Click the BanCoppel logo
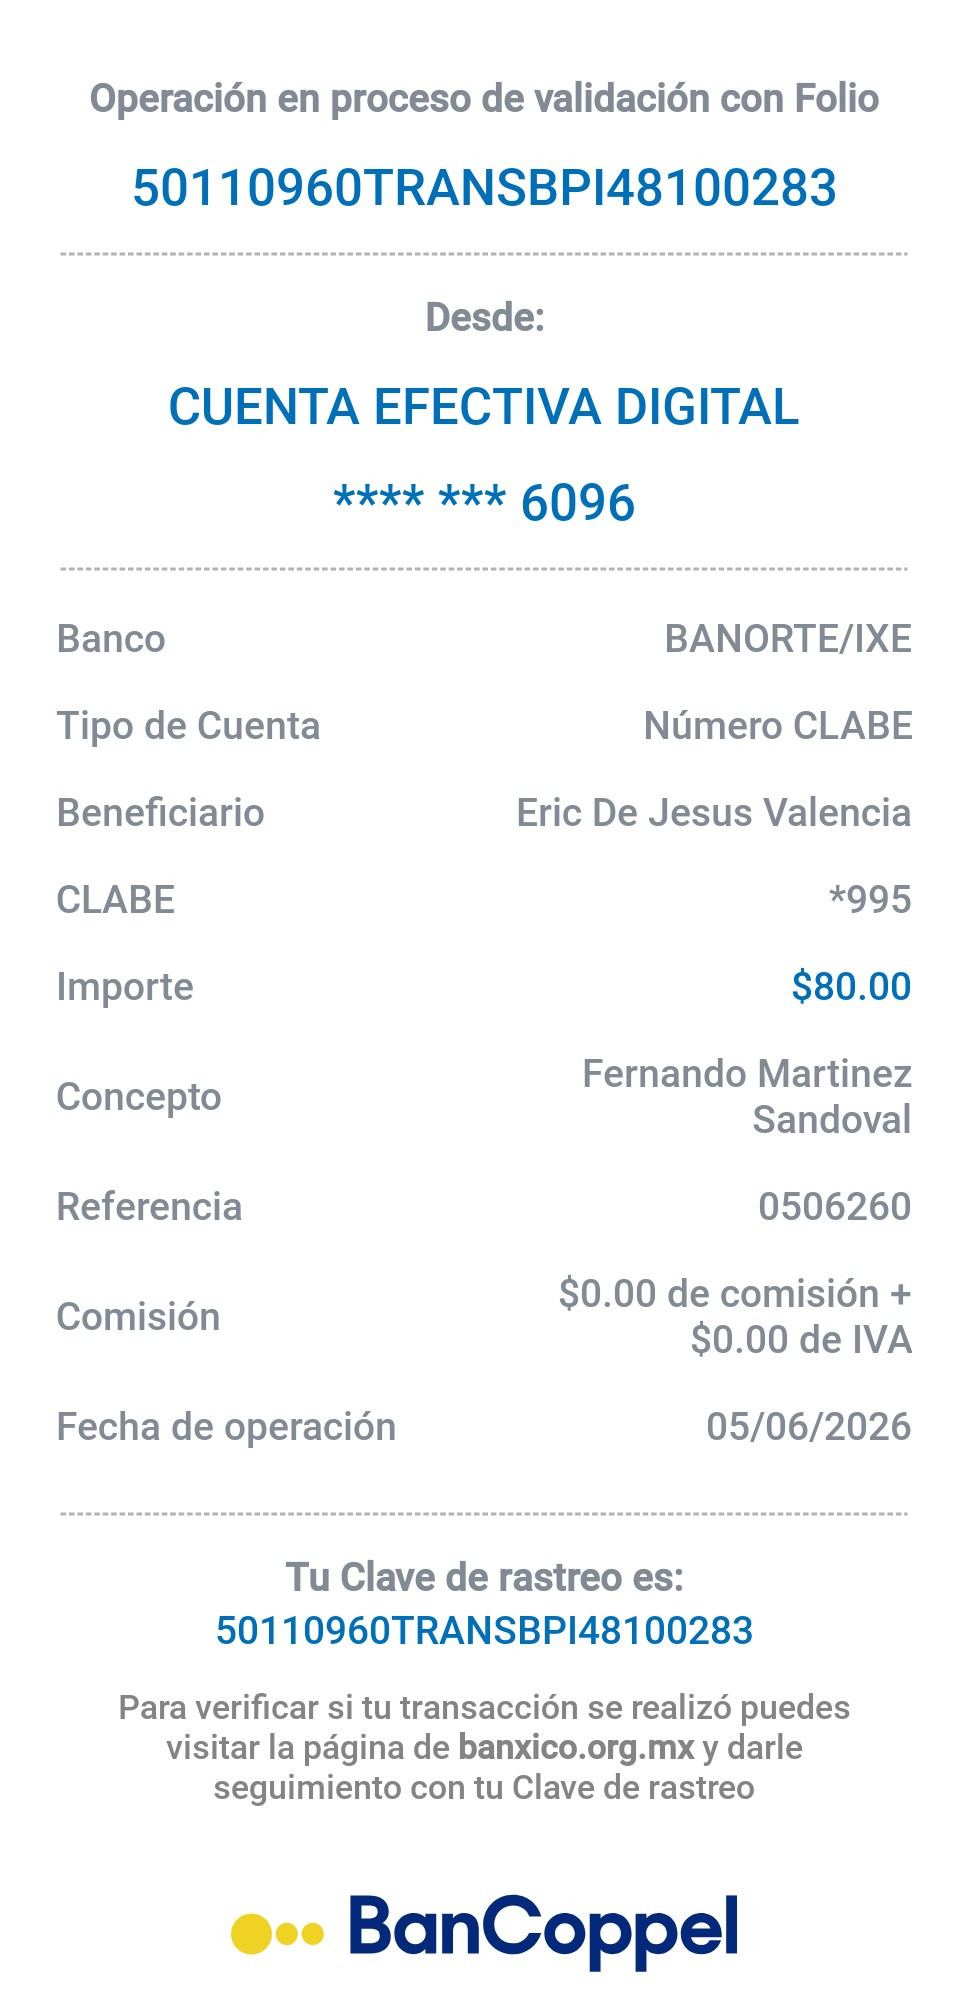This screenshot has height=1990, width=968. tap(485, 1931)
